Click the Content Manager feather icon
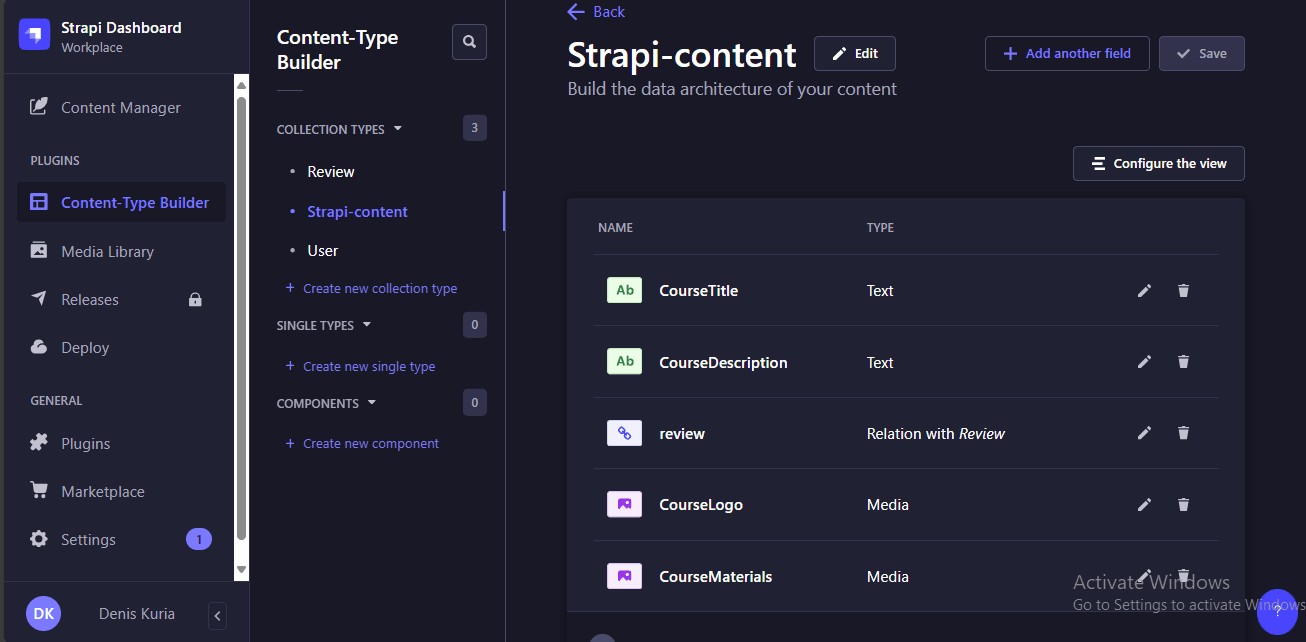Viewport: 1306px width, 642px height. click(x=39, y=106)
